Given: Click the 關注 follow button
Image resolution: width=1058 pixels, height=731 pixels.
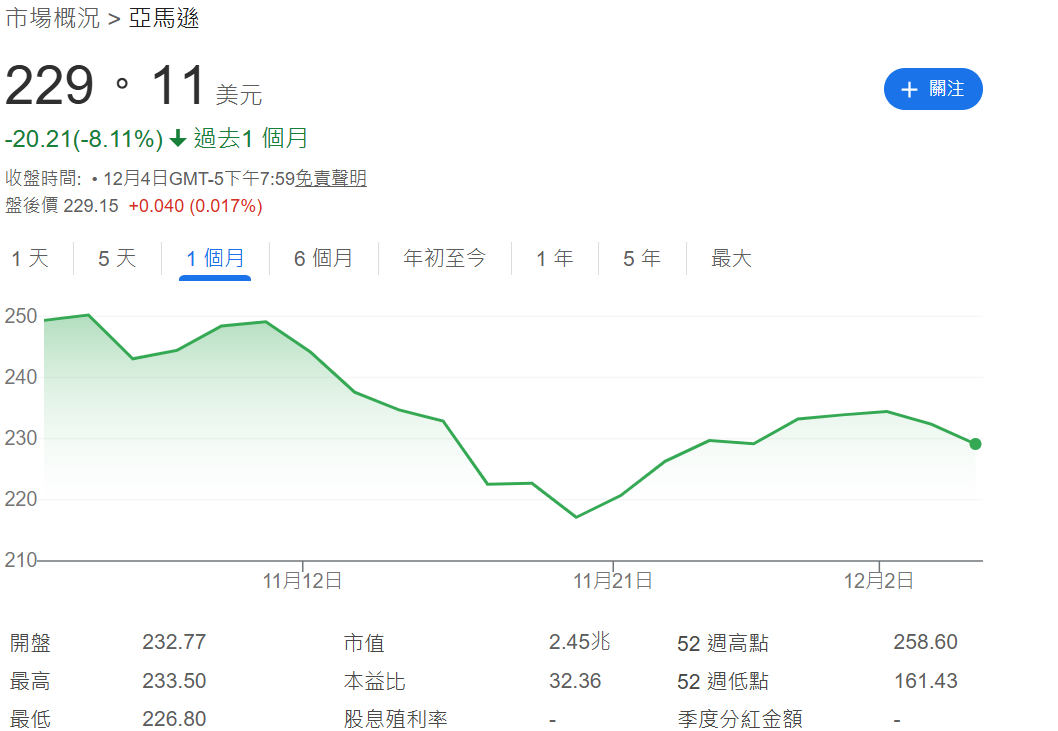Looking at the screenshot, I should tap(933, 89).
